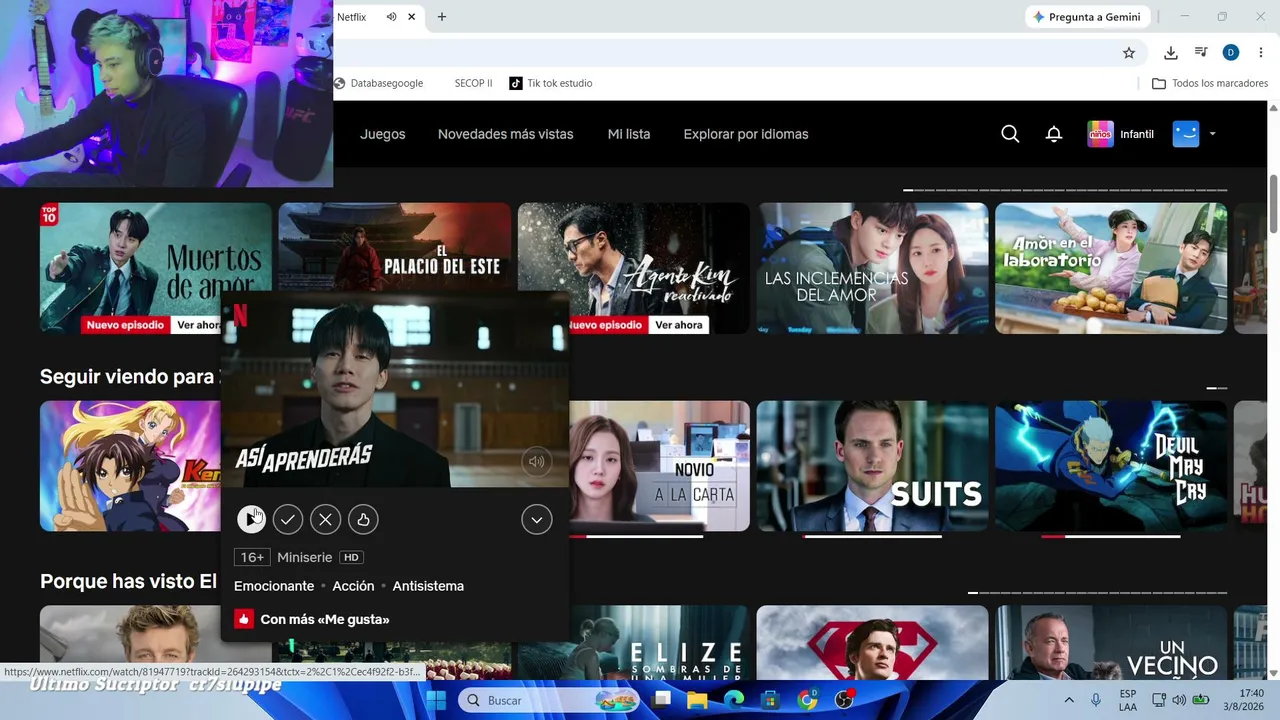Open the Chrome media controls icon

(x=1201, y=53)
